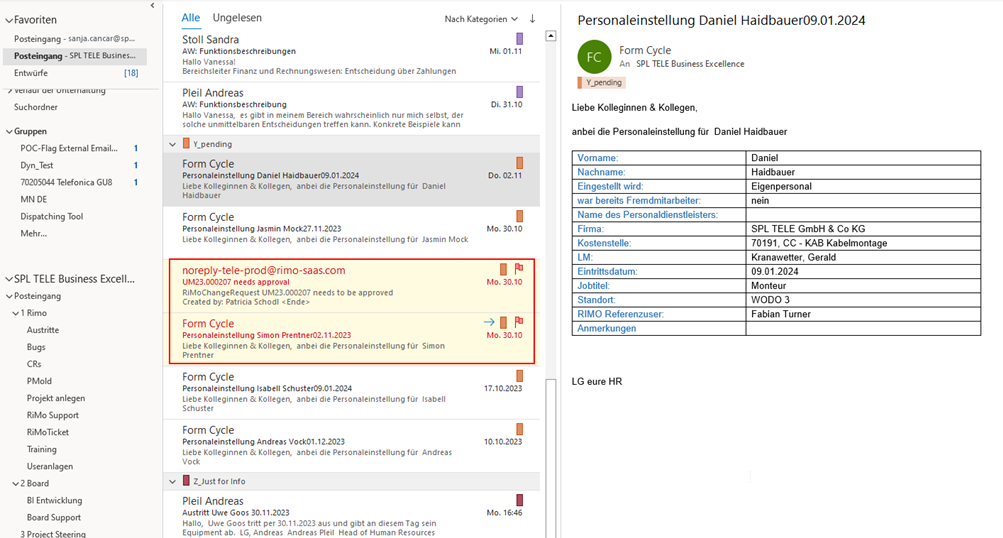
Task: Click the Y_pending tag in reading pane
Action: click(x=601, y=83)
